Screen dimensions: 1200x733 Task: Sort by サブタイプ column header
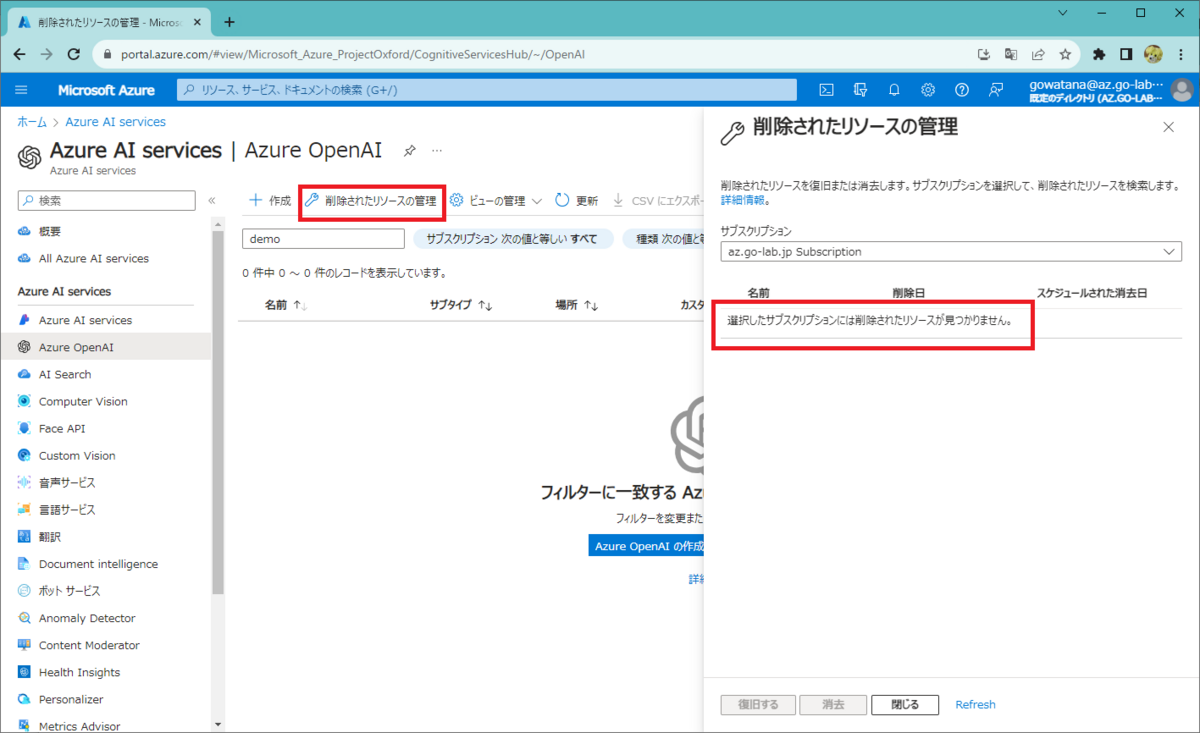461,305
